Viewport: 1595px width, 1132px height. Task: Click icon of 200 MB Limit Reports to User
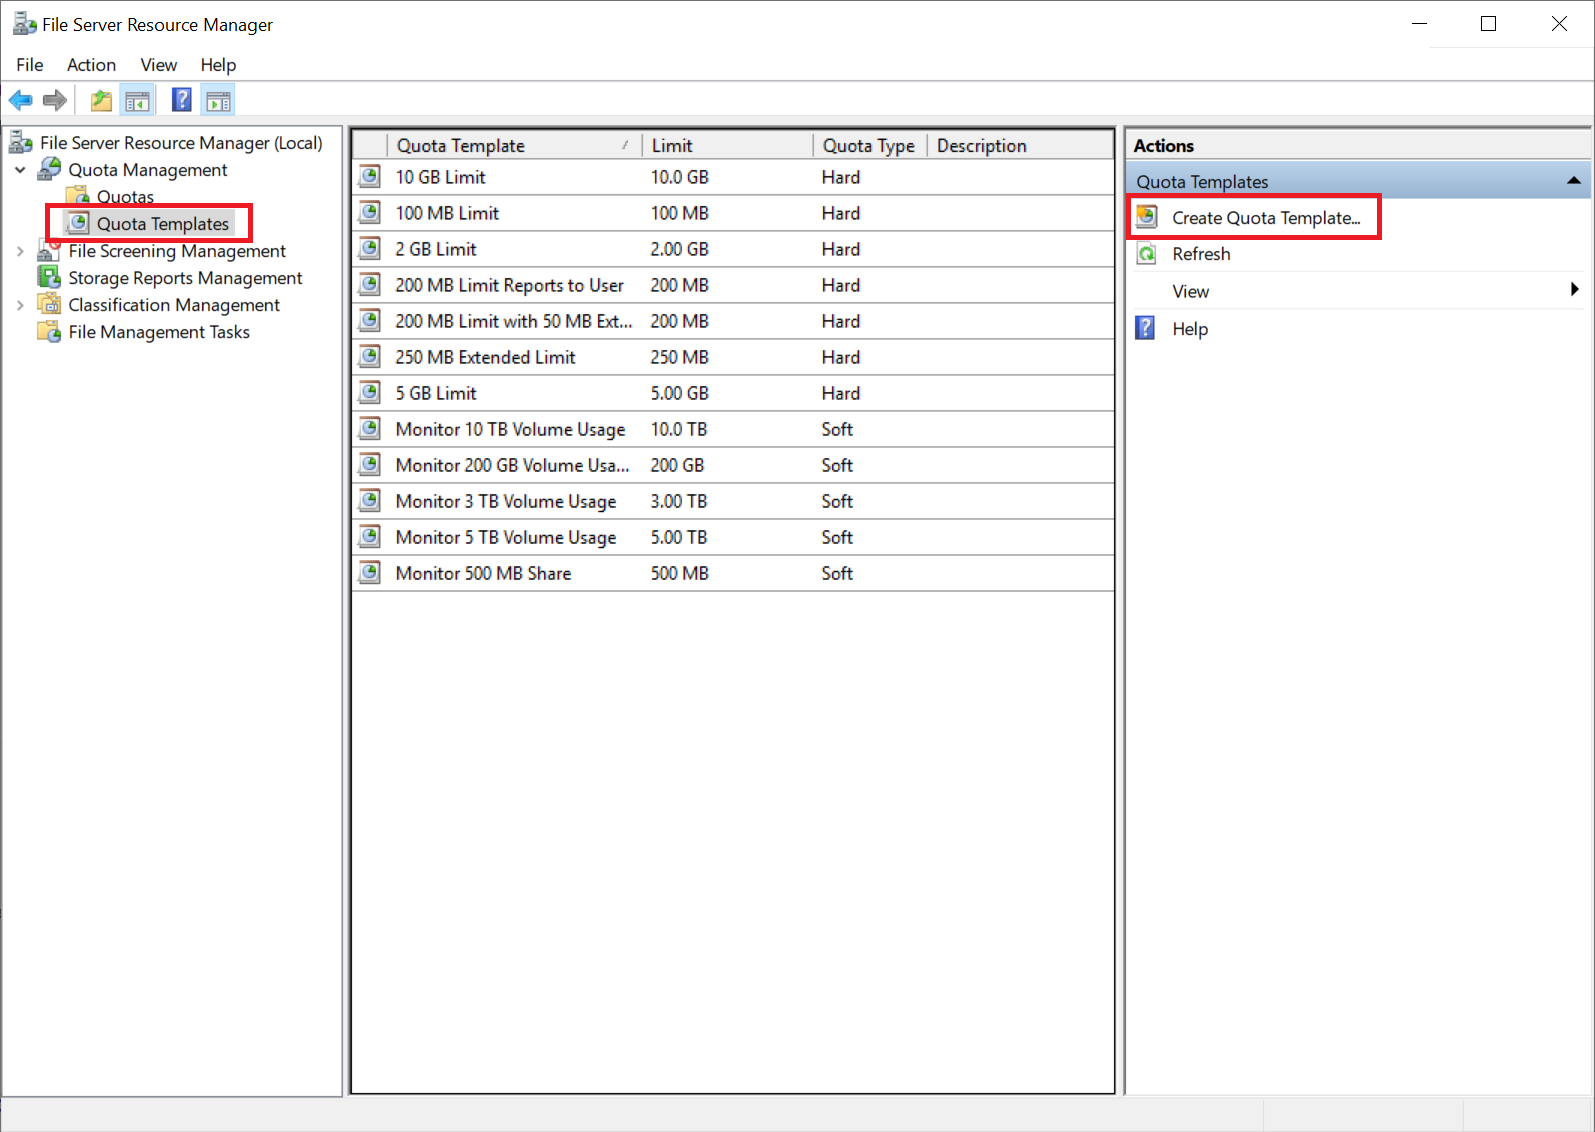point(370,285)
